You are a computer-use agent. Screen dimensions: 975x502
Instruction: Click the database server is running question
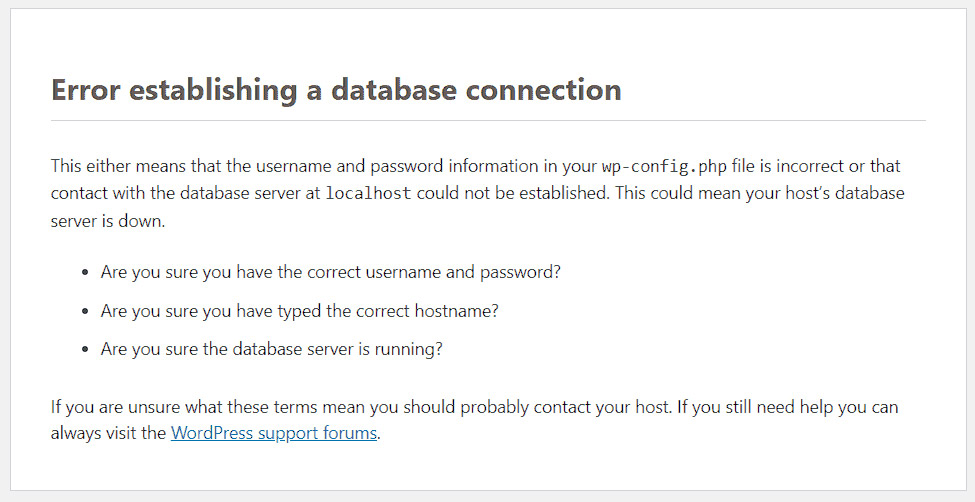click(x=272, y=349)
